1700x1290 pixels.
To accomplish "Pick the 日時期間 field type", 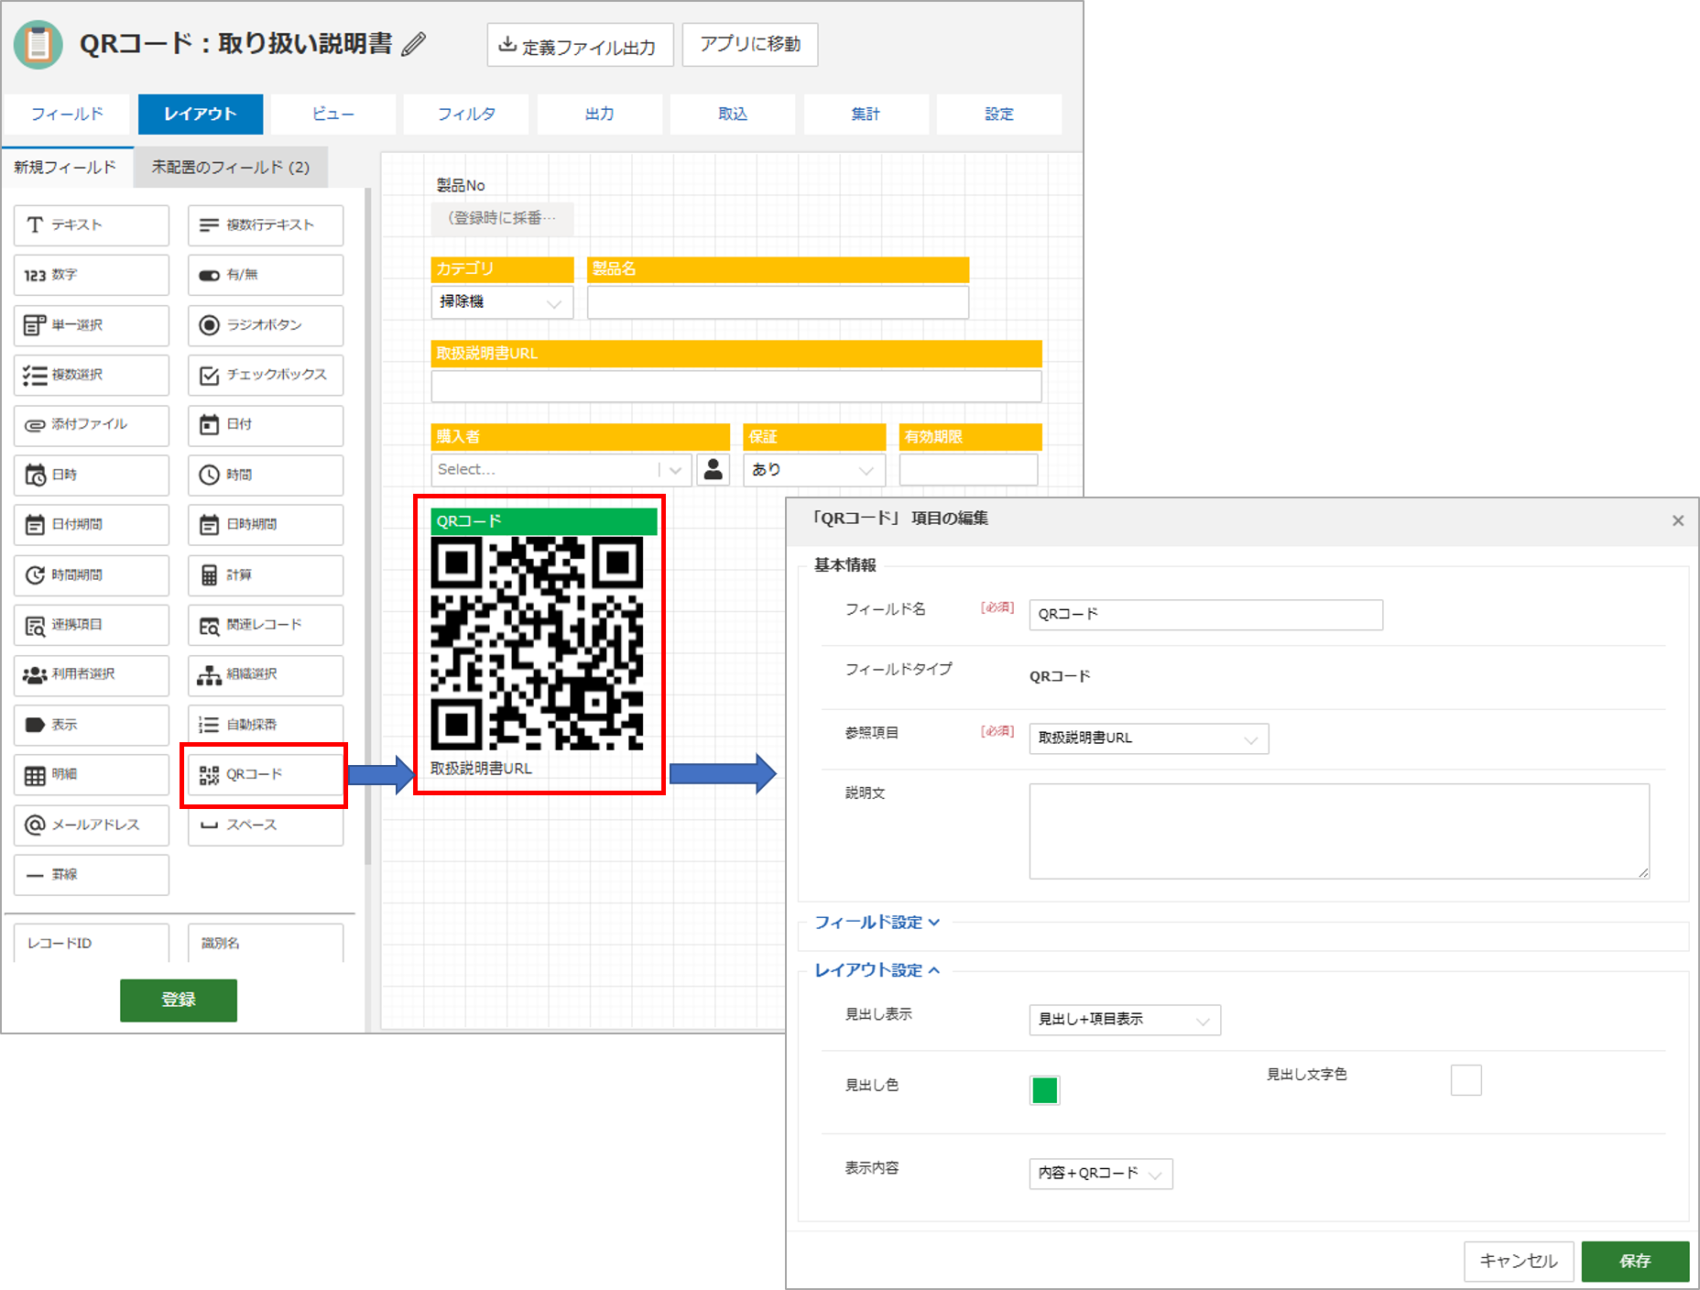I will (265, 525).
